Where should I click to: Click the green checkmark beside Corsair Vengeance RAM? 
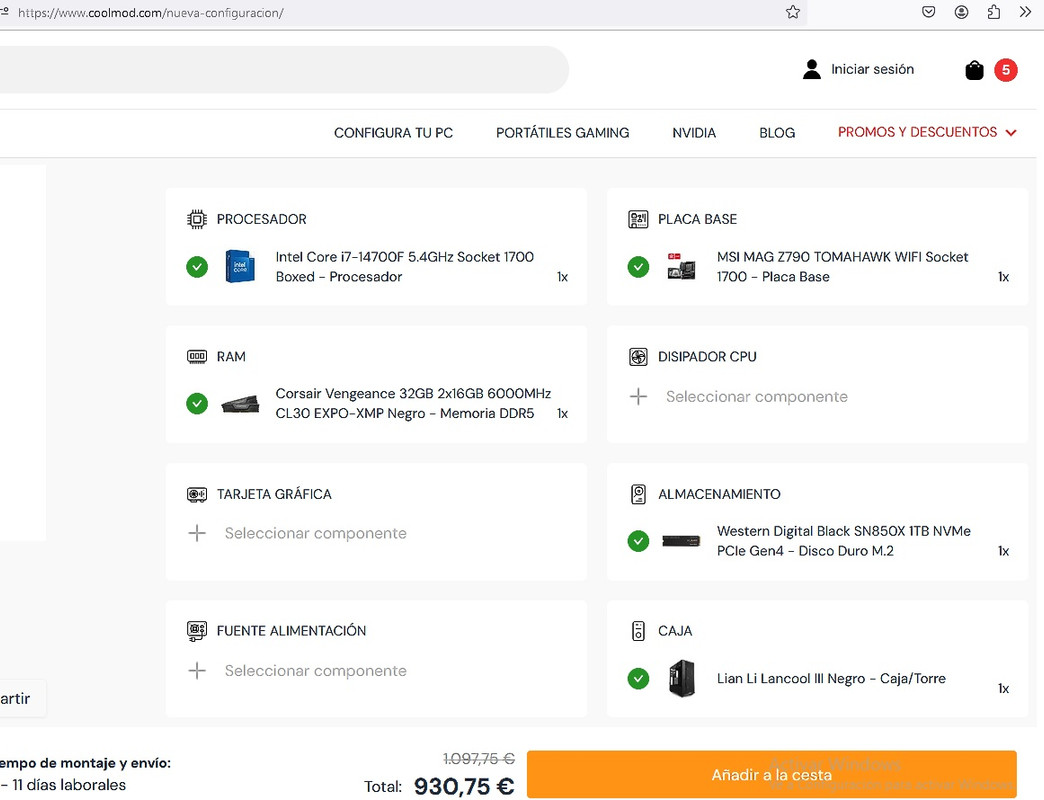[x=197, y=403]
